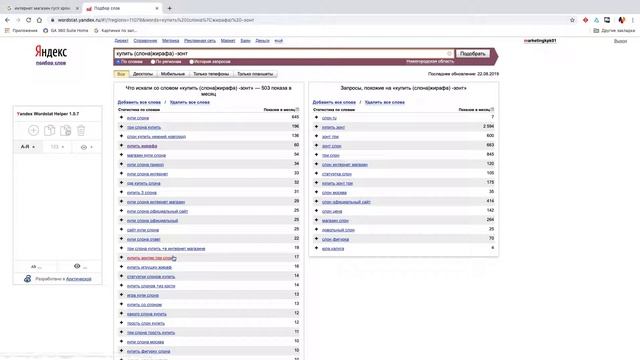Click the Yandex logo
The image size is (640, 360).
[x=51, y=52]
